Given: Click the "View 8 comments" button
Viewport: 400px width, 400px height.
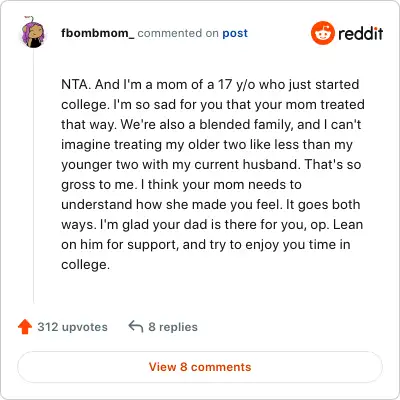Looking at the screenshot, I should tap(200, 367).
